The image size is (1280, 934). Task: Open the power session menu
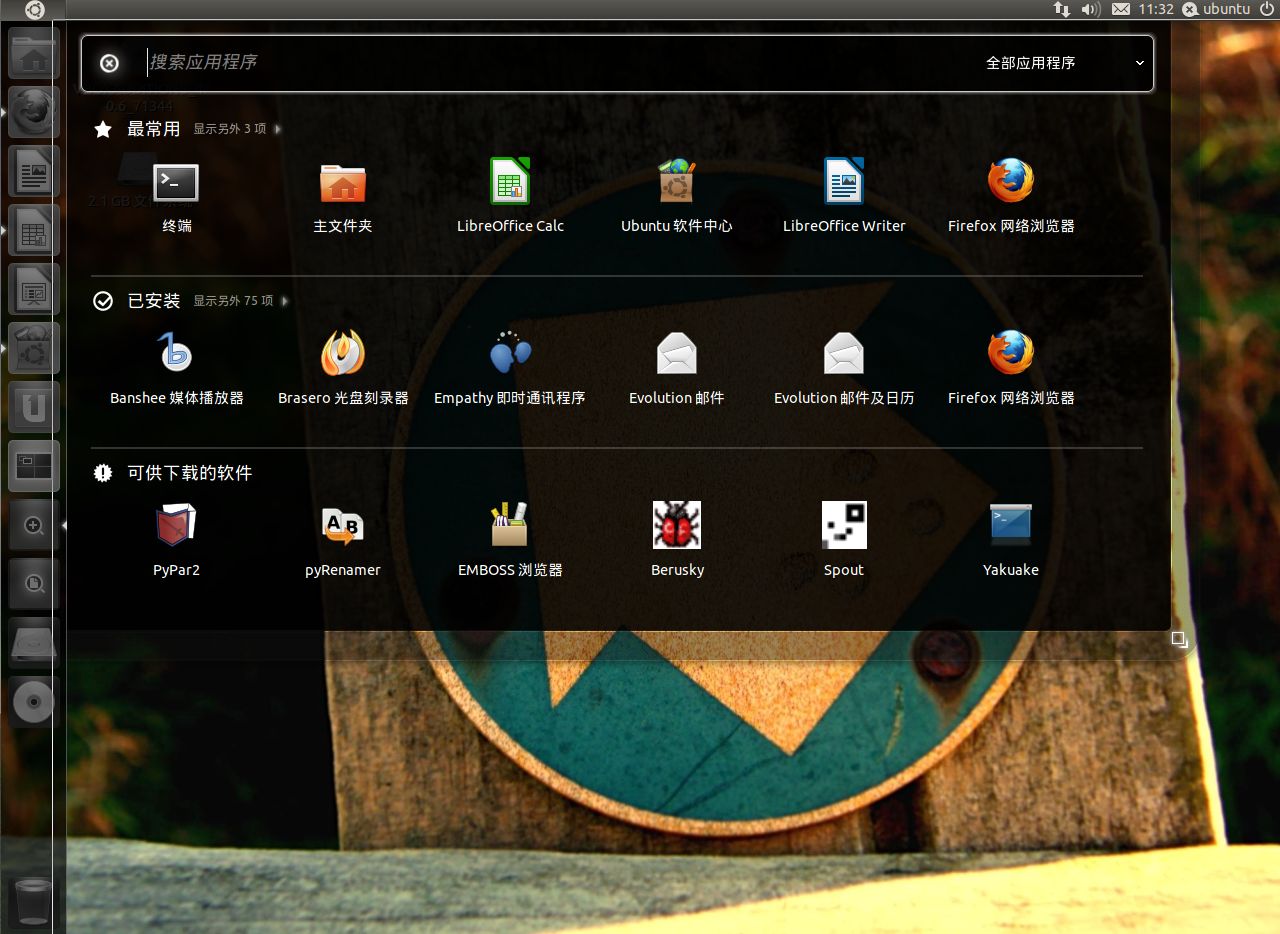click(x=1266, y=9)
